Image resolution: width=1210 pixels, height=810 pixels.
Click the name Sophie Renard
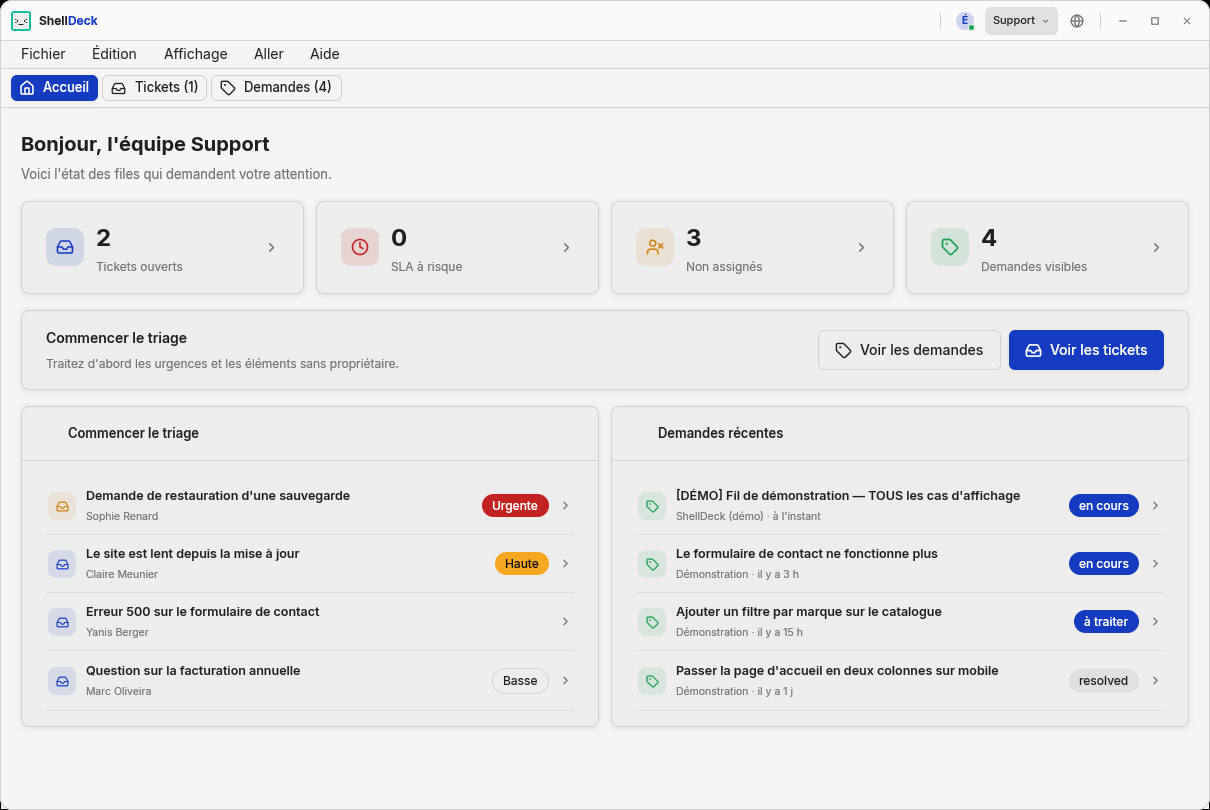point(122,516)
